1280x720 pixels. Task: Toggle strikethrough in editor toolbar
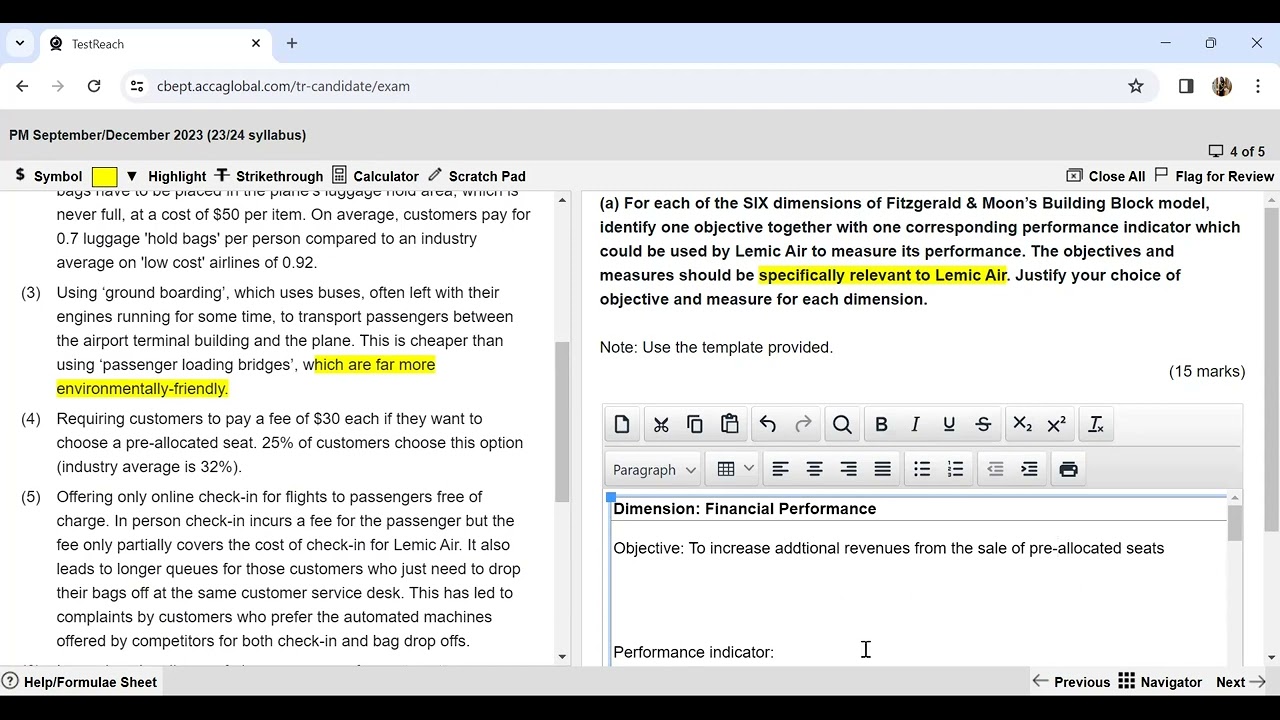pyautogui.click(x=983, y=424)
